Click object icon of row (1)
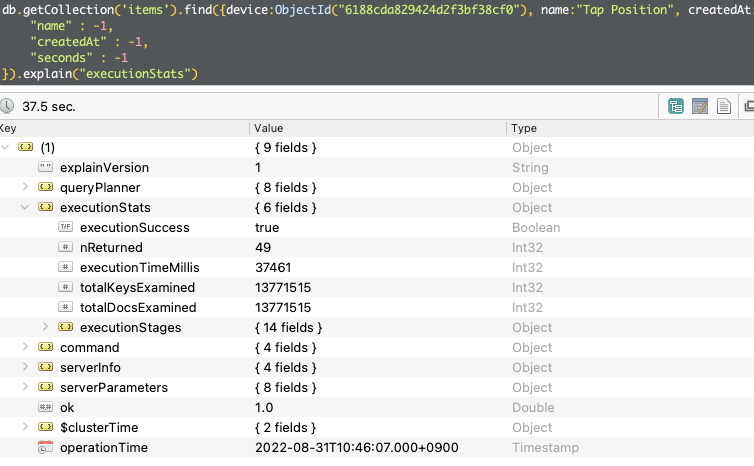The image size is (754, 466). click(x=25, y=147)
